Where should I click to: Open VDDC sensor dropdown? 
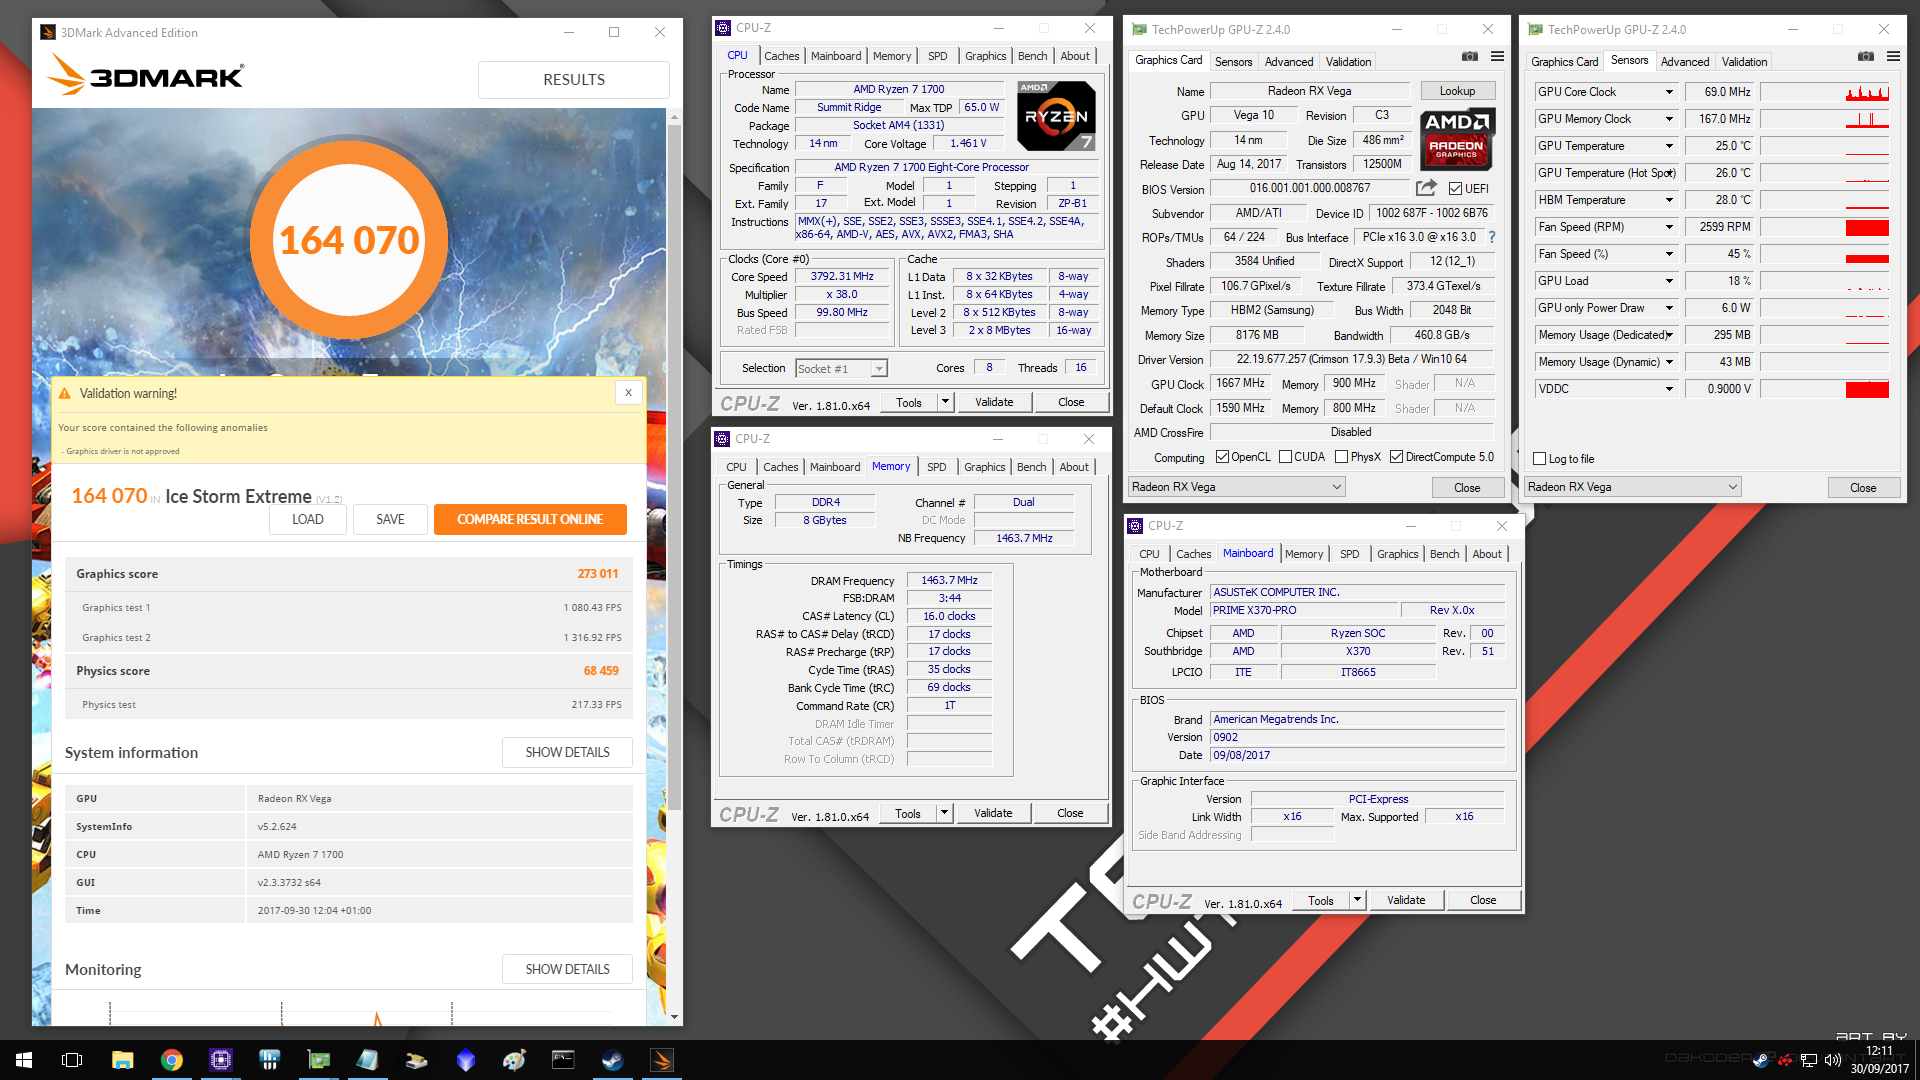tap(1669, 389)
